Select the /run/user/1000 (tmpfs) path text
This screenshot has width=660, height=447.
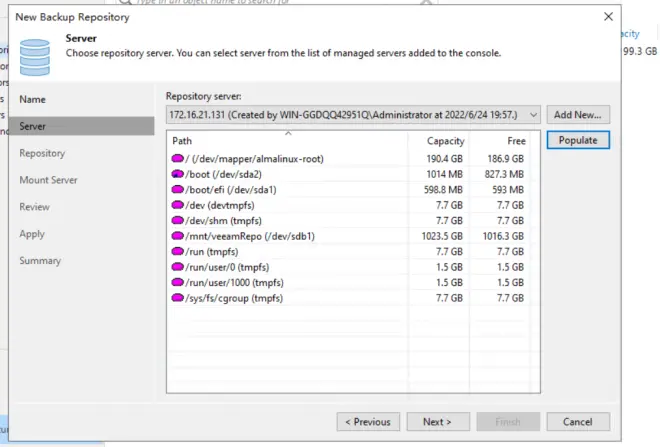click(x=234, y=282)
